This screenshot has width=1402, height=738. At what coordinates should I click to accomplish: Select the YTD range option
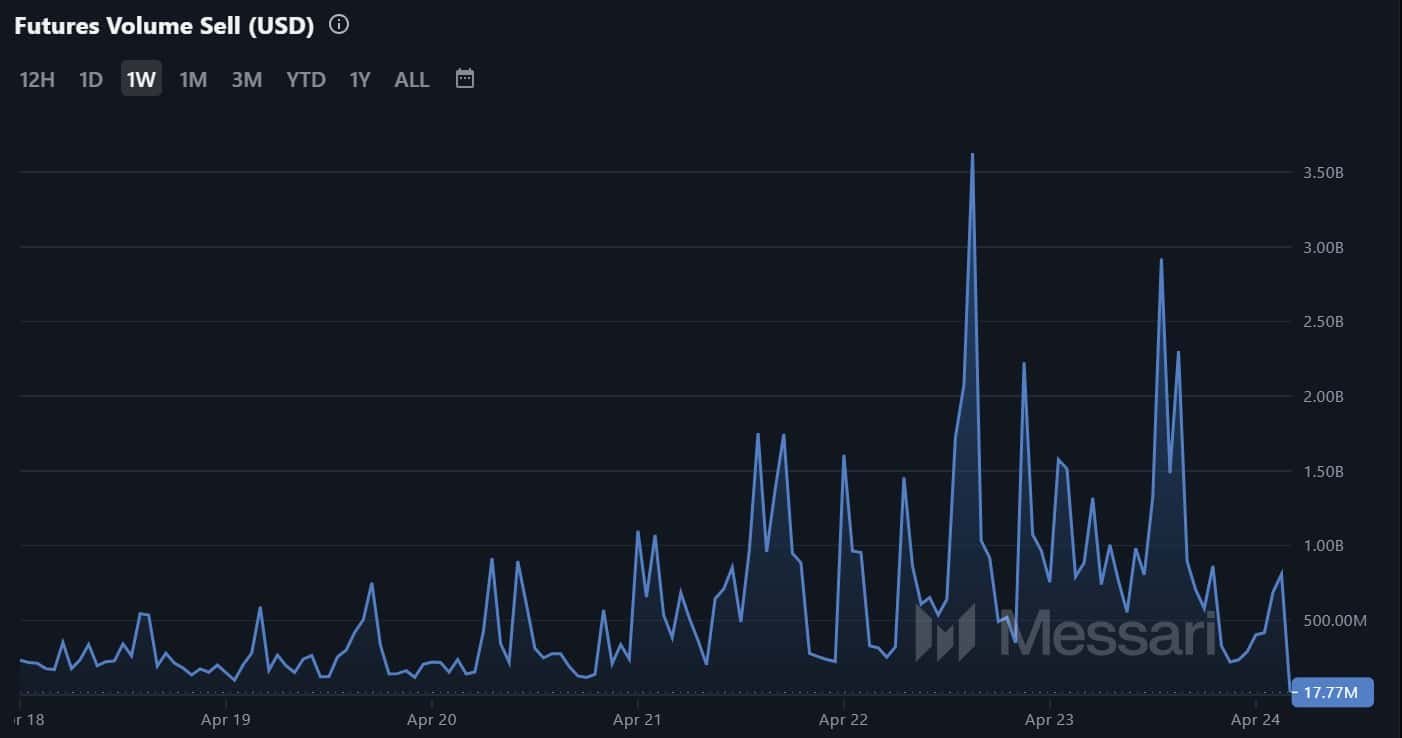point(306,79)
